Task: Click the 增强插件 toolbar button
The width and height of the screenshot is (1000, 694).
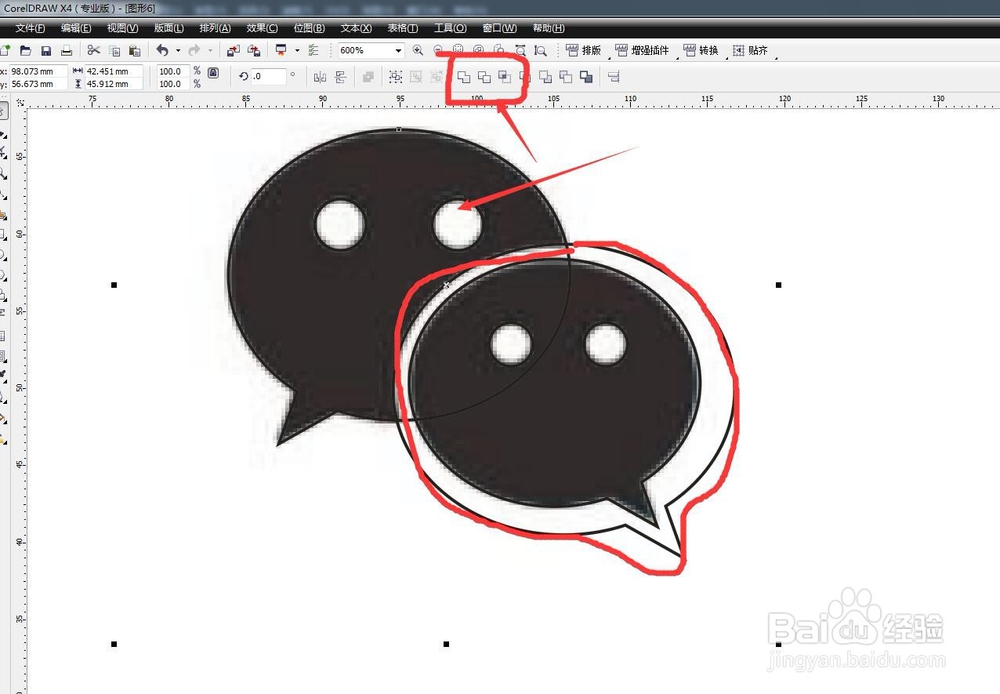Action: [642, 50]
